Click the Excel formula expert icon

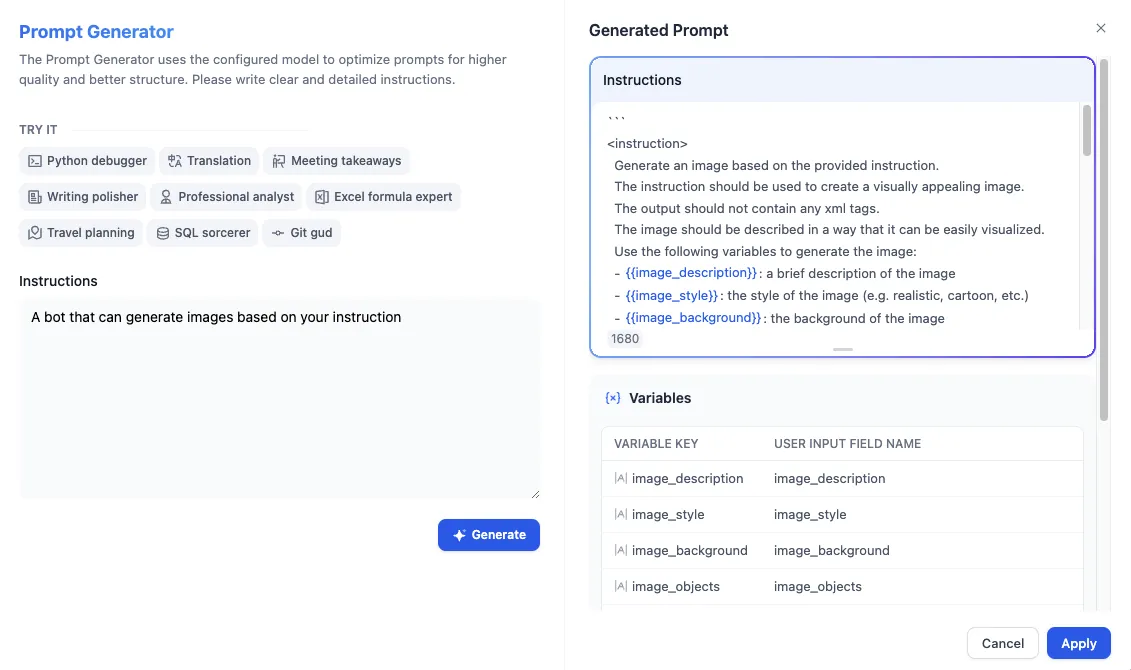[322, 197]
